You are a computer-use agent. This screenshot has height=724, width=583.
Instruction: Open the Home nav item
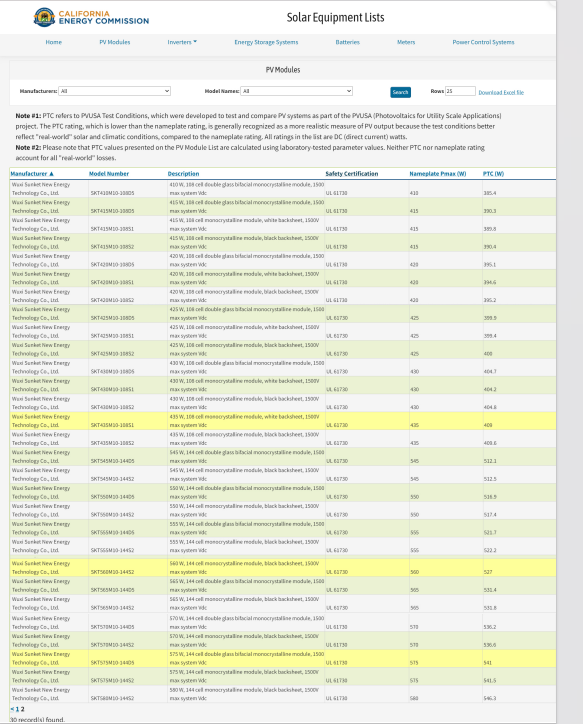(x=54, y=42)
